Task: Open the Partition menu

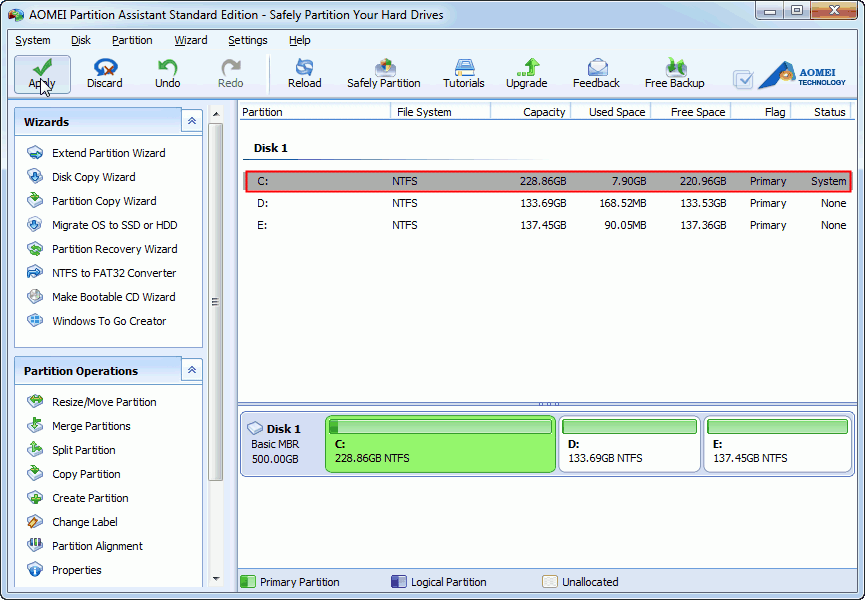Action: click(x=132, y=40)
